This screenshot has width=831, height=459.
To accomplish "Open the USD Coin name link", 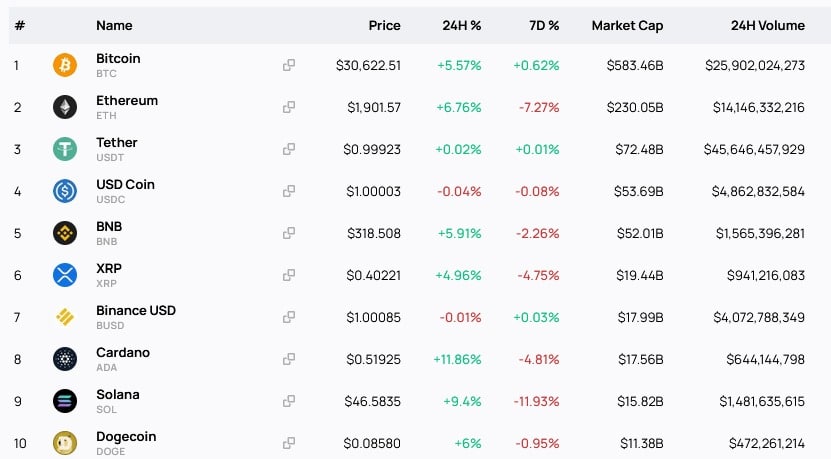I will point(125,184).
